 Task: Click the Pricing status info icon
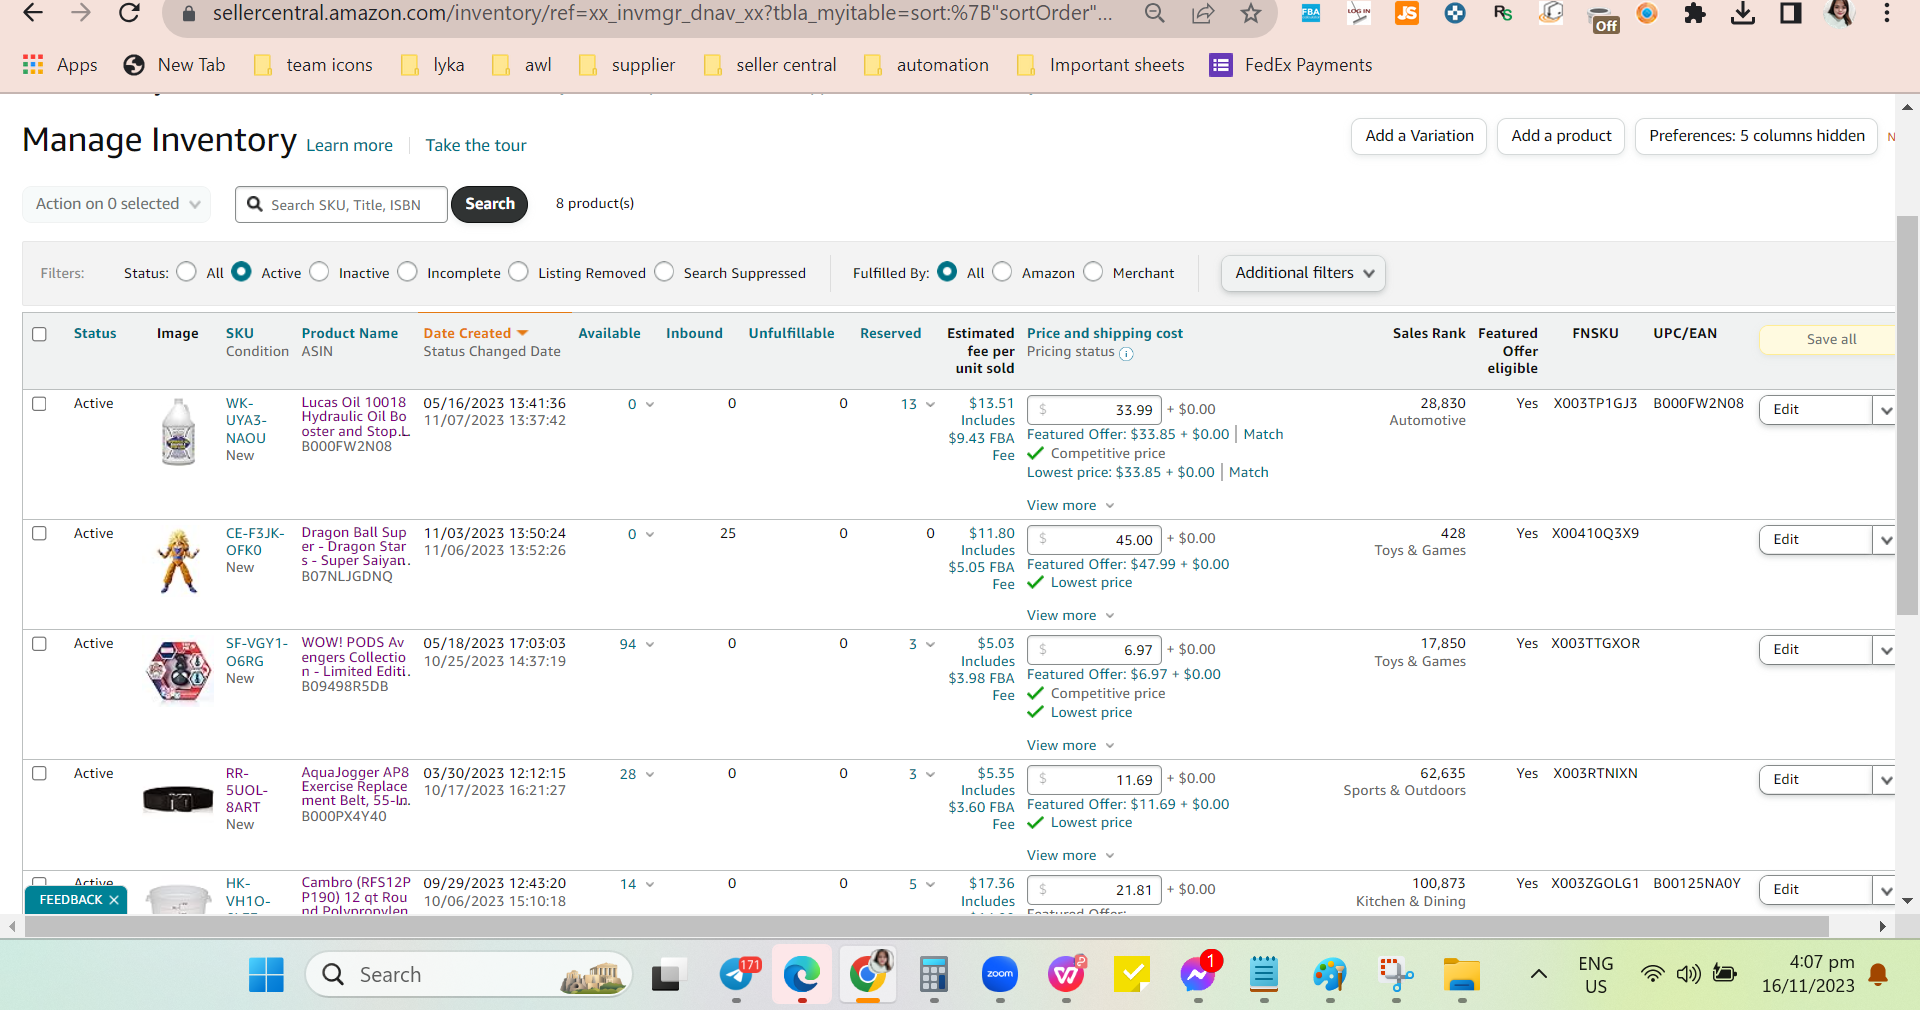(1126, 353)
